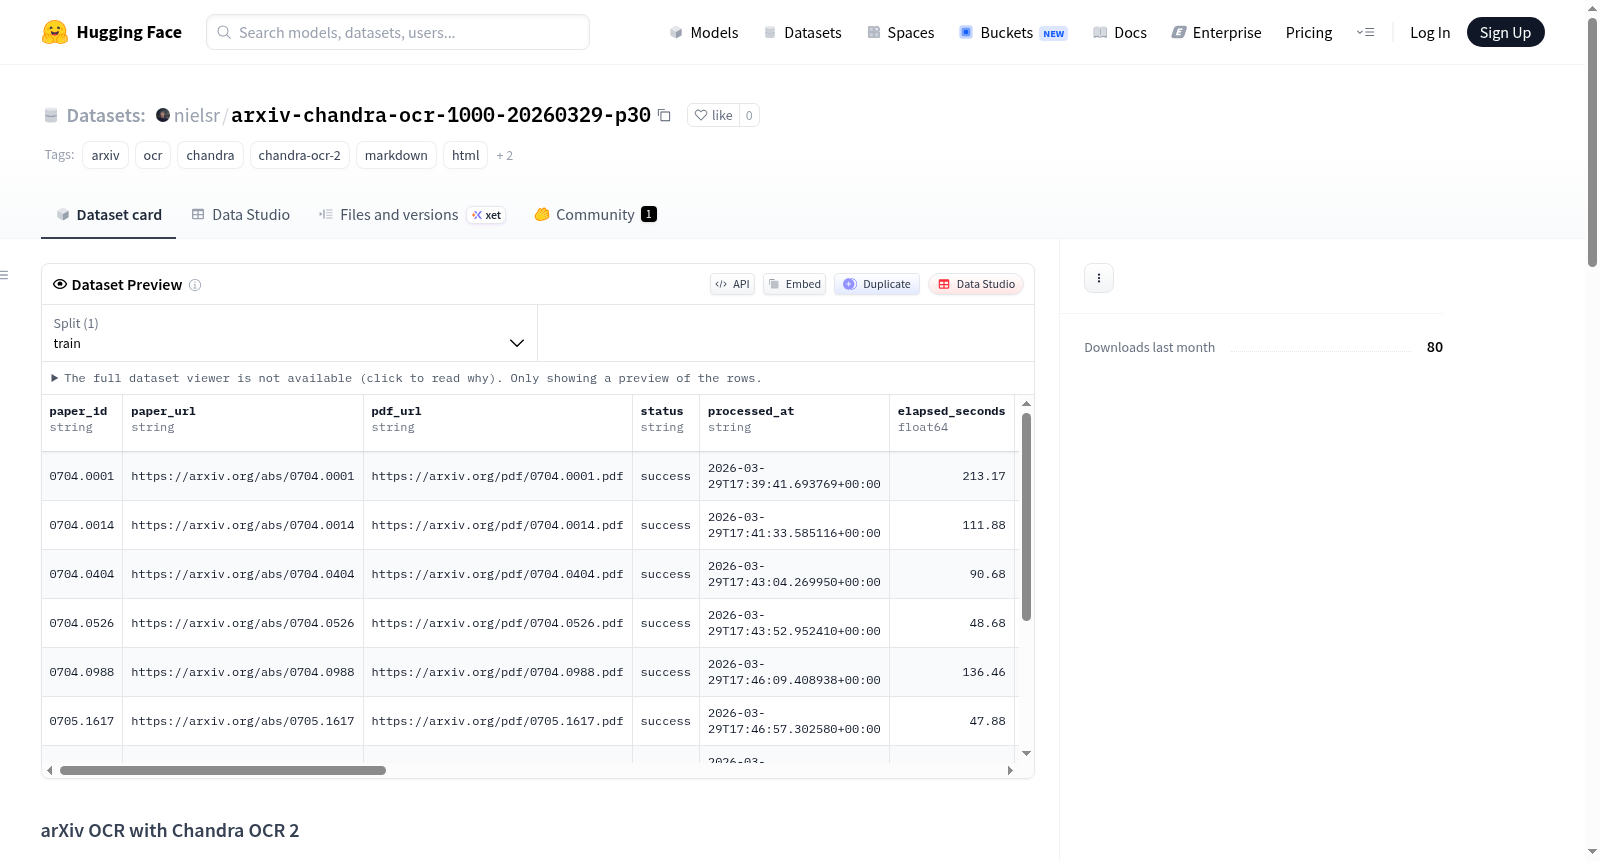Open Buckets in the top navigation

[x=1013, y=33]
